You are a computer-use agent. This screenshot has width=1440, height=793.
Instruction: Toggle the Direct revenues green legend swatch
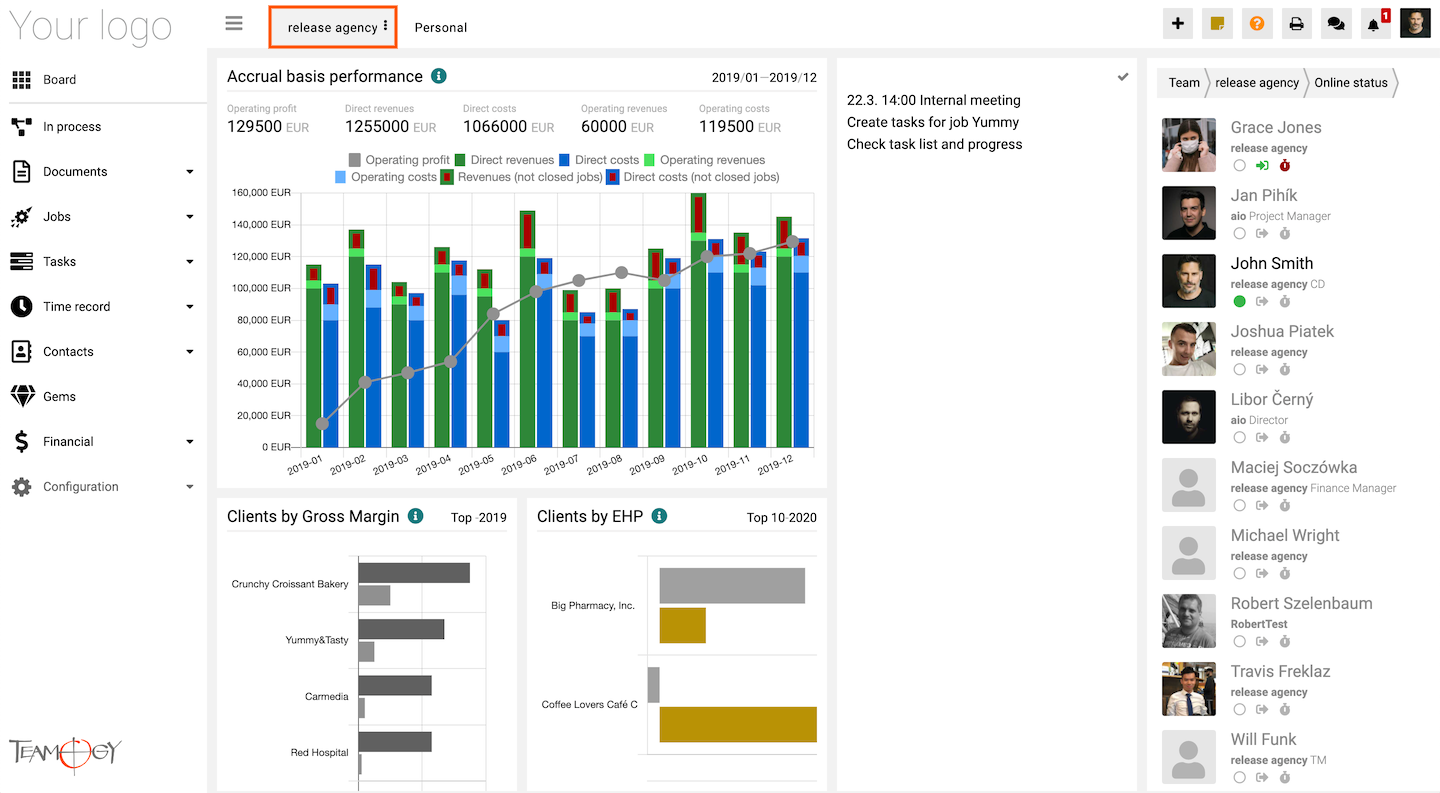point(461,160)
